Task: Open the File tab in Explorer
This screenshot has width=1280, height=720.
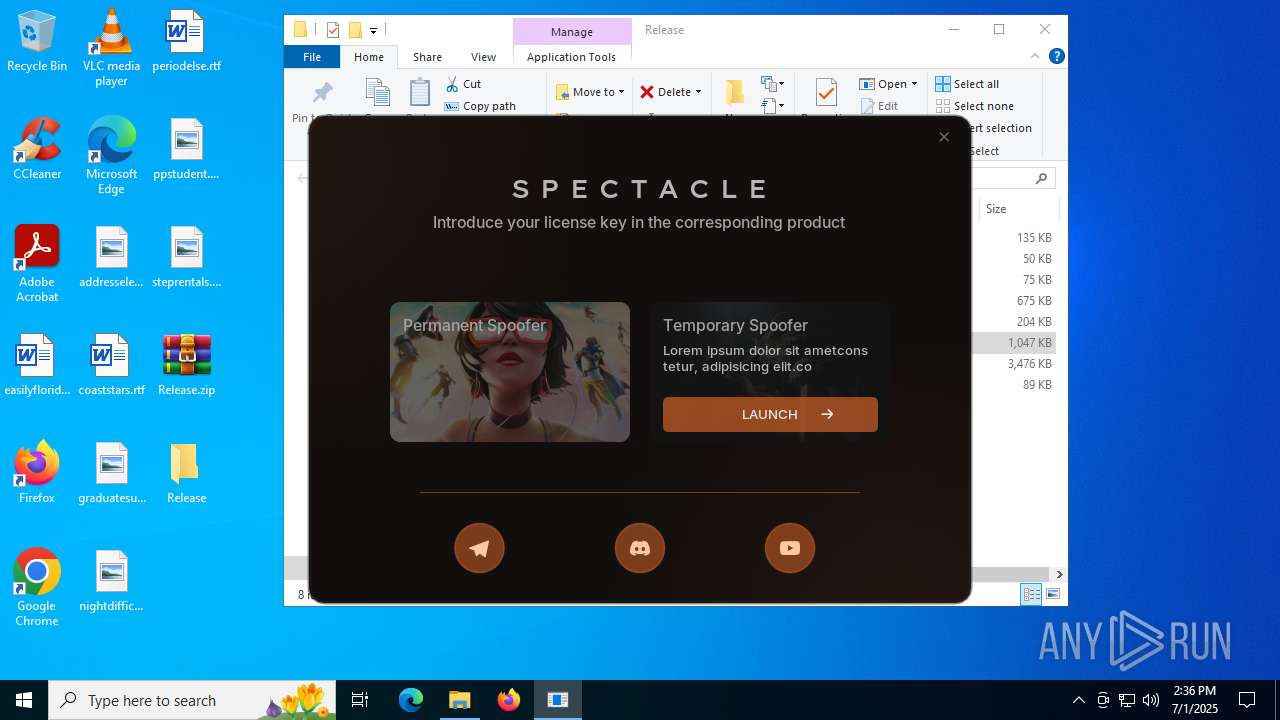Action: 312,57
